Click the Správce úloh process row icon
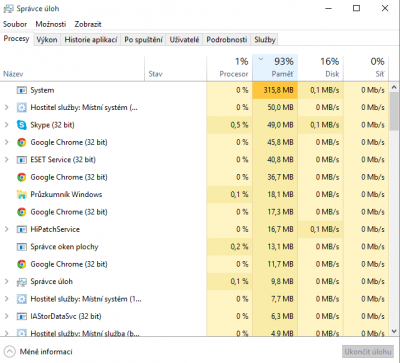400x363 pixels. [x=22, y=282]
